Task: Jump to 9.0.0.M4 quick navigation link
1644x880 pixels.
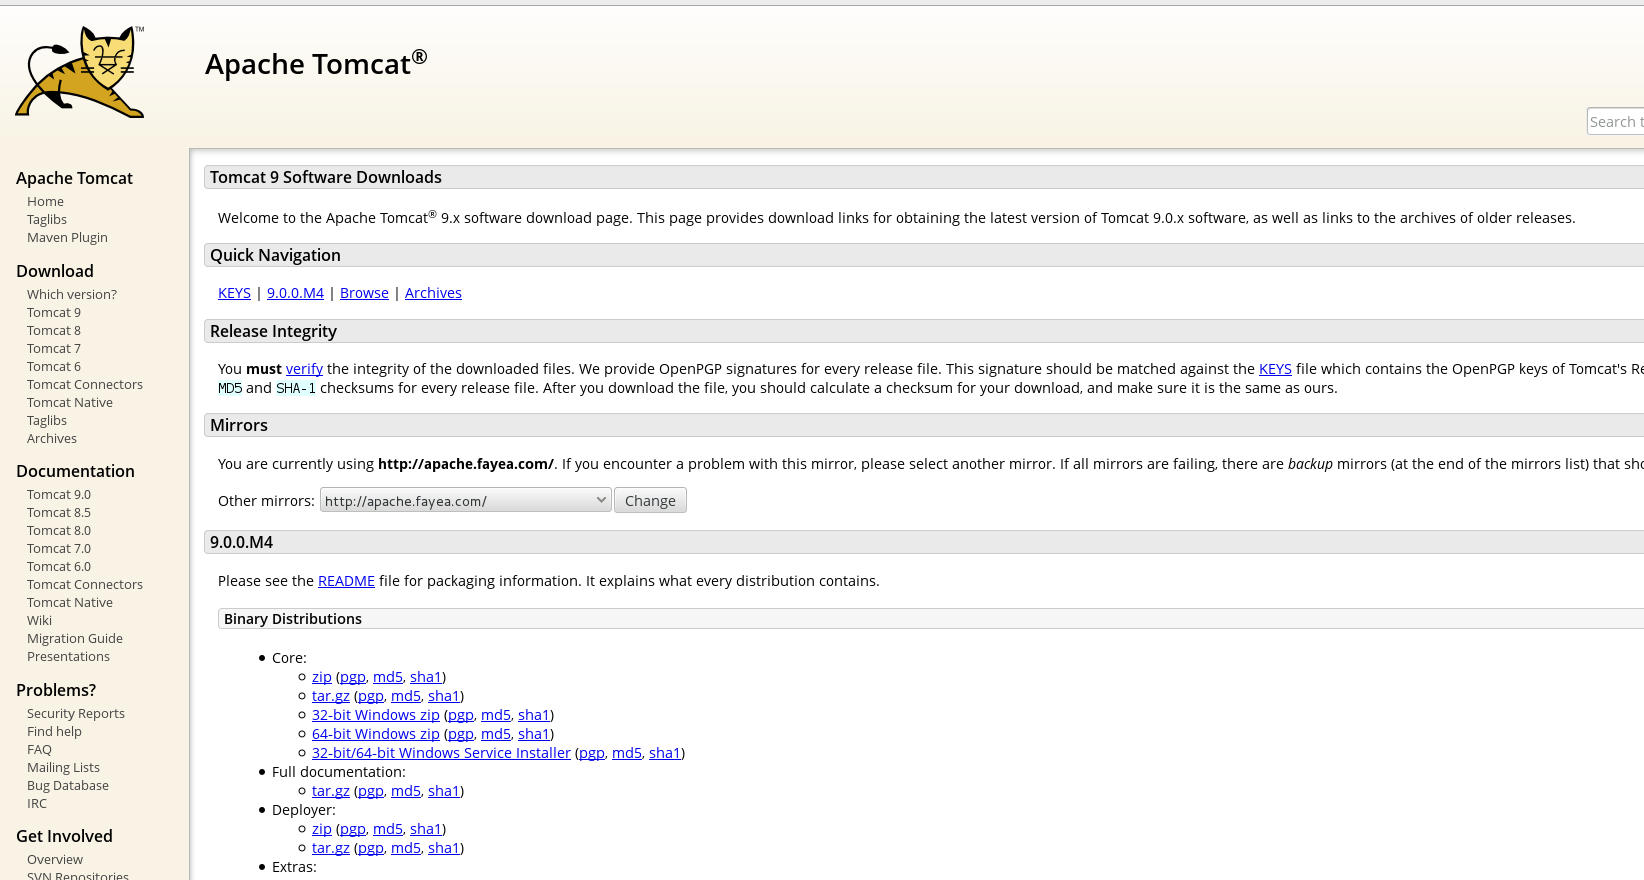Action: tap(295, 293)
